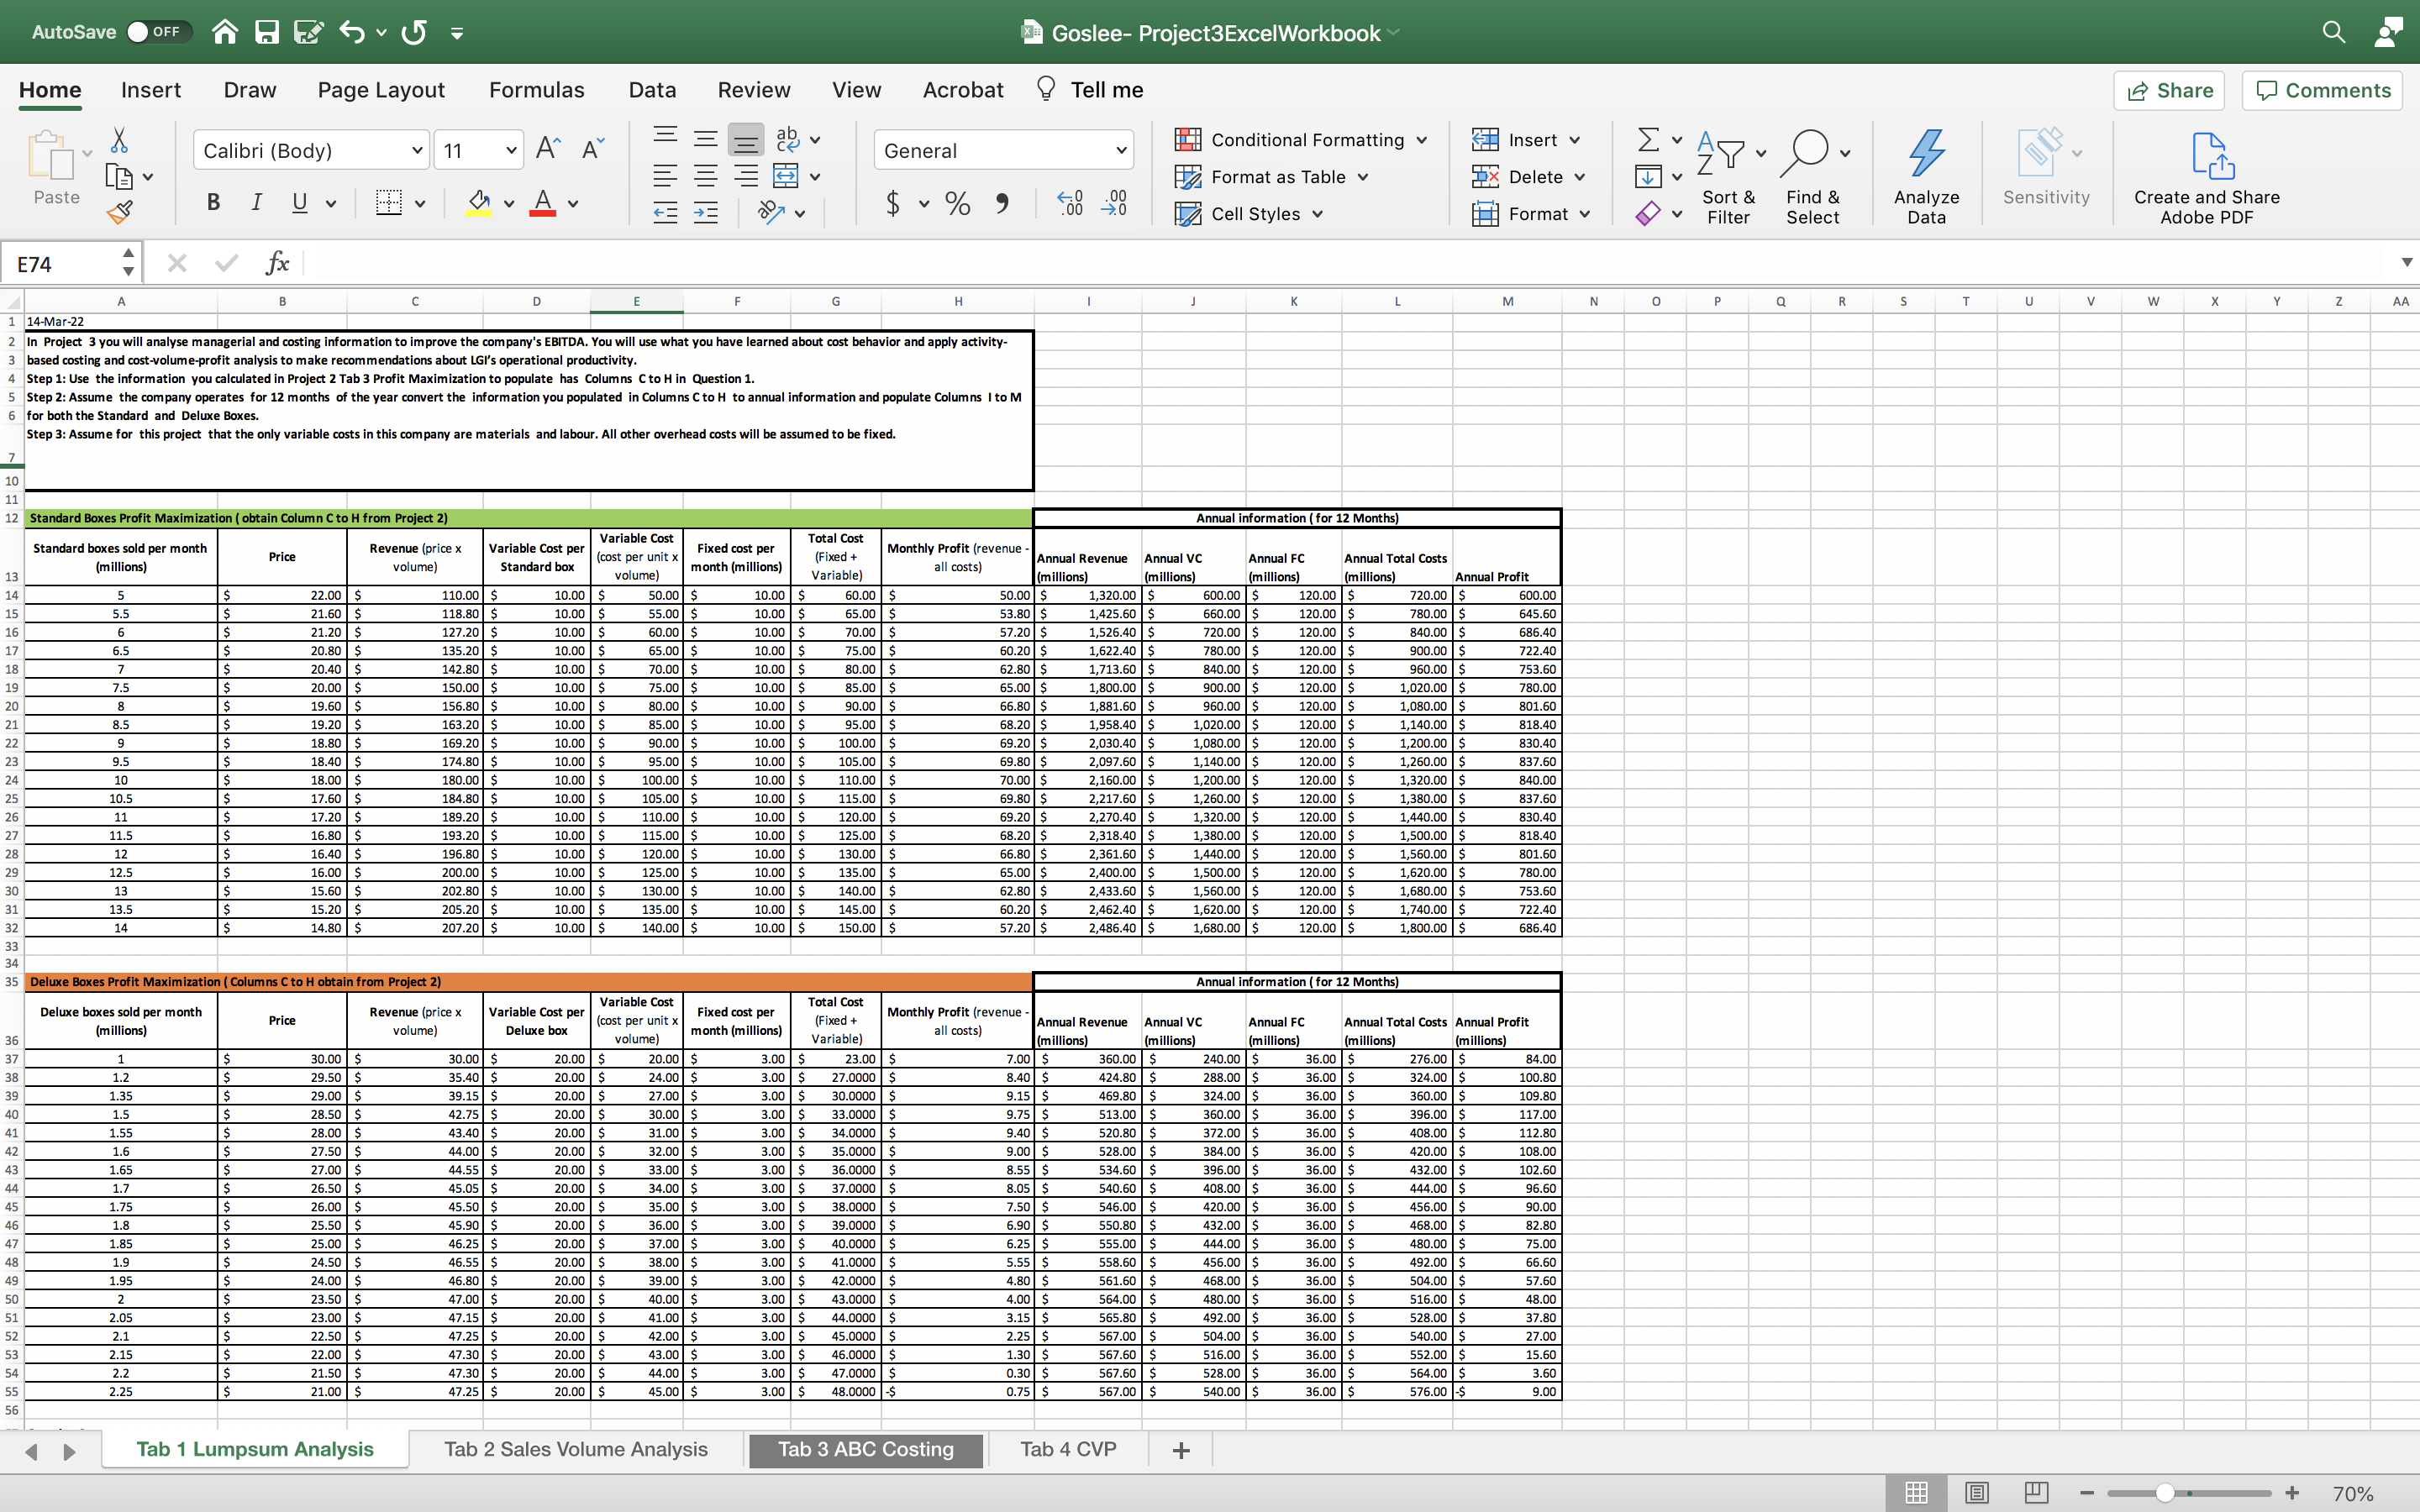Apply bold formatting
The width and height of the screenshot is (2420, 1512).
tap(213, 202)
